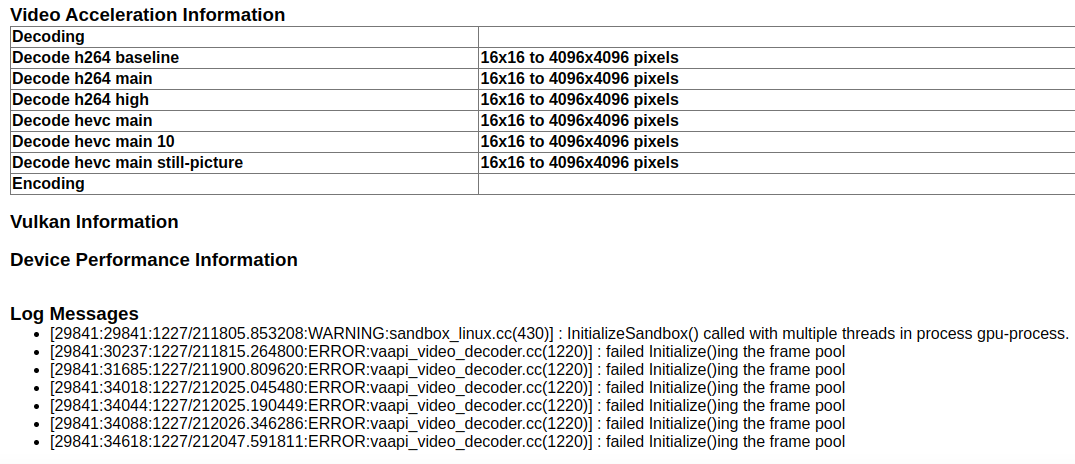Select the pixel range for hevc main still-picture

point(579,163)
